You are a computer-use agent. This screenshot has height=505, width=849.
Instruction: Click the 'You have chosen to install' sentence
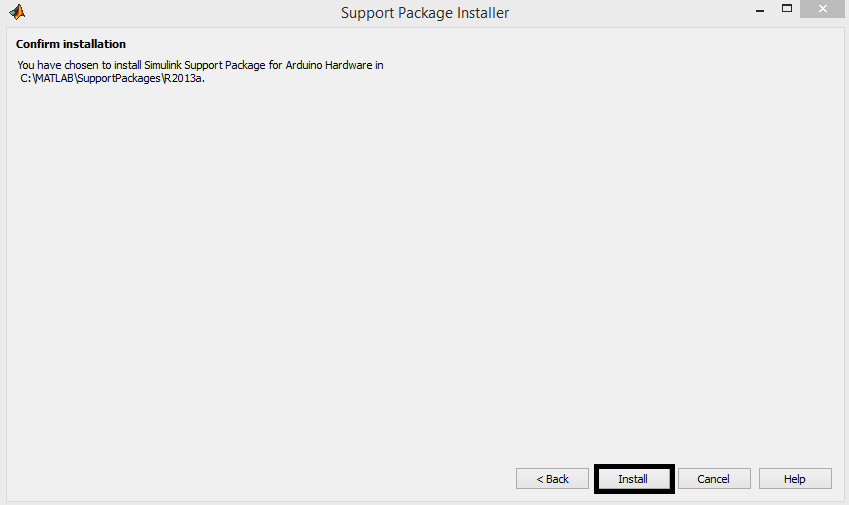(x=200, y=71)
